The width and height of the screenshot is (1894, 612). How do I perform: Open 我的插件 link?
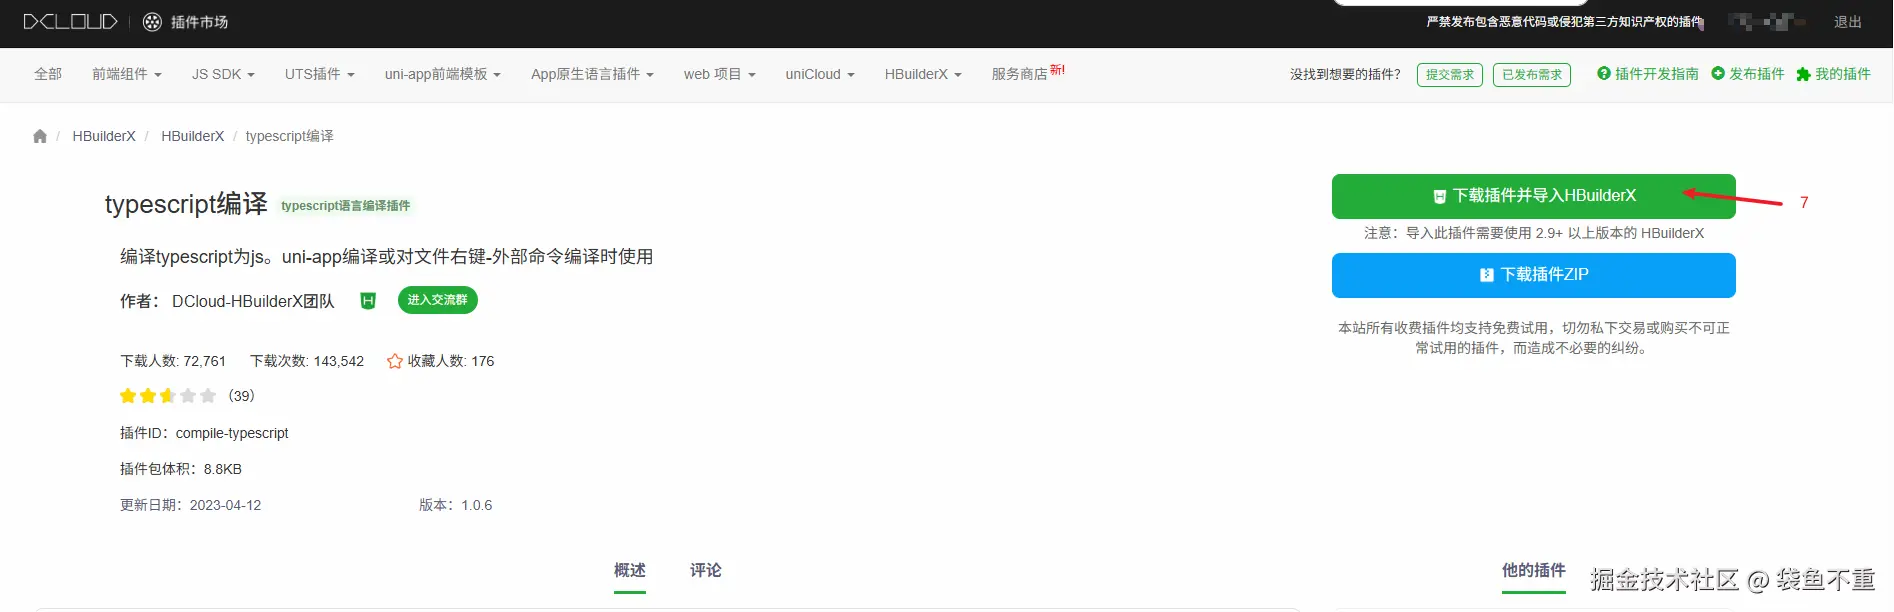(x=1833, y=74)
